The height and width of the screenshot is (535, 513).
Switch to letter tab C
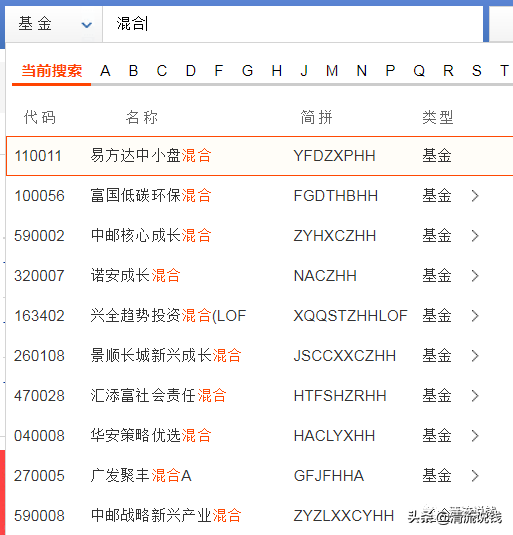(162, 71)
